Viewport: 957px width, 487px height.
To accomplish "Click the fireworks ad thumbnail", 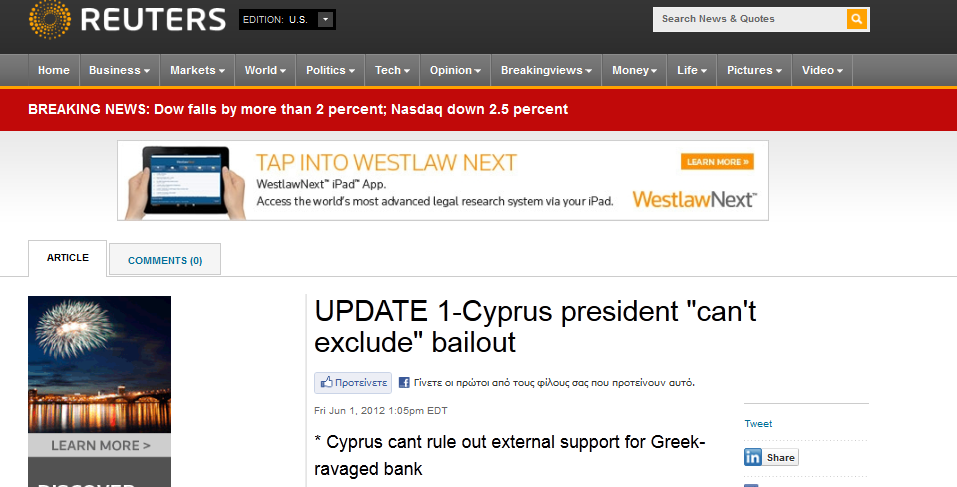I will coord(99,364).
